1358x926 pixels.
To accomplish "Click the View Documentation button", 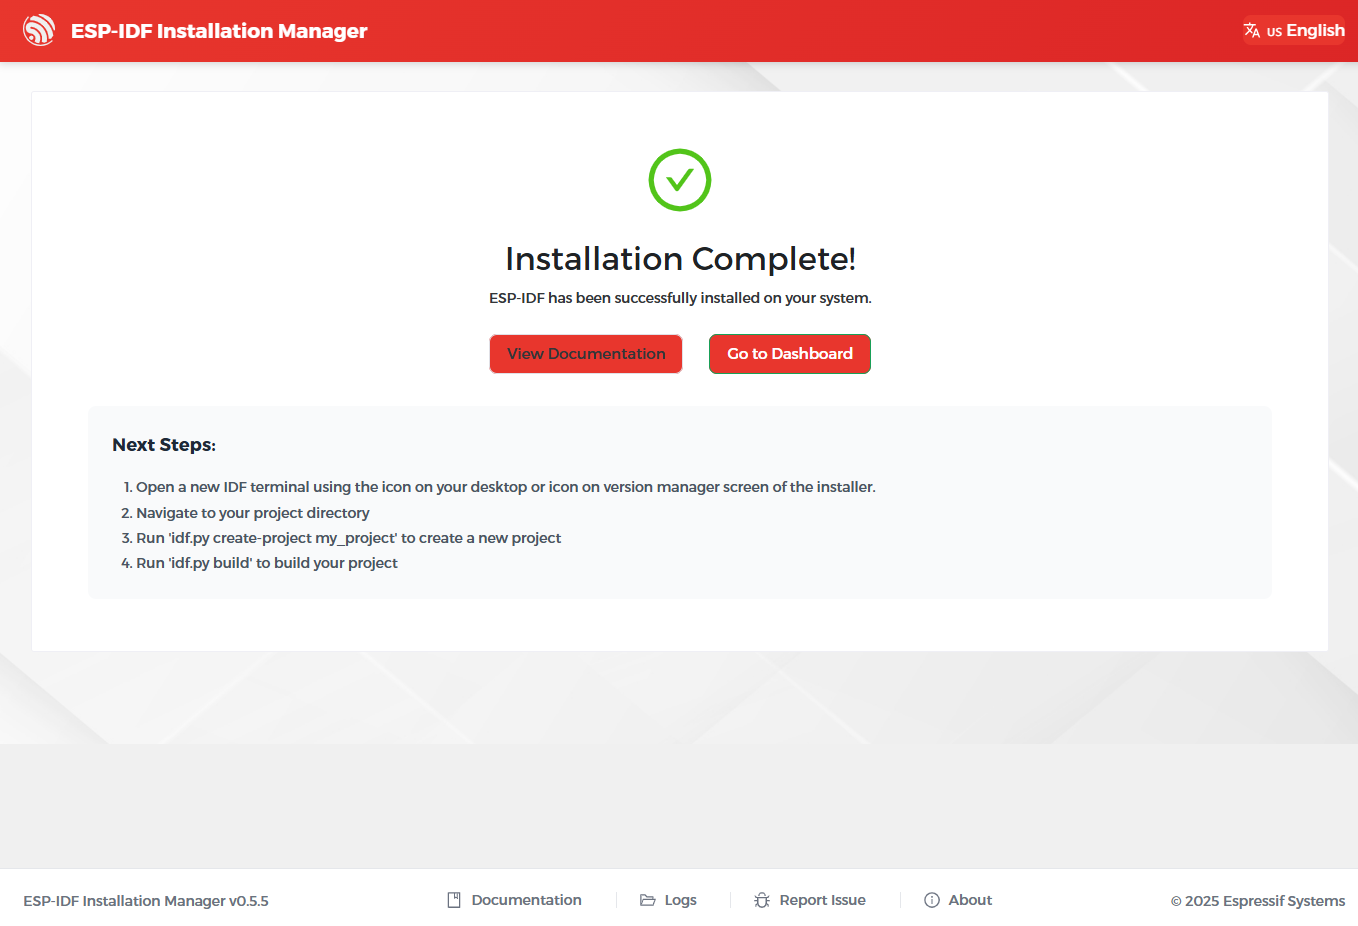I will tap(585, 353).
